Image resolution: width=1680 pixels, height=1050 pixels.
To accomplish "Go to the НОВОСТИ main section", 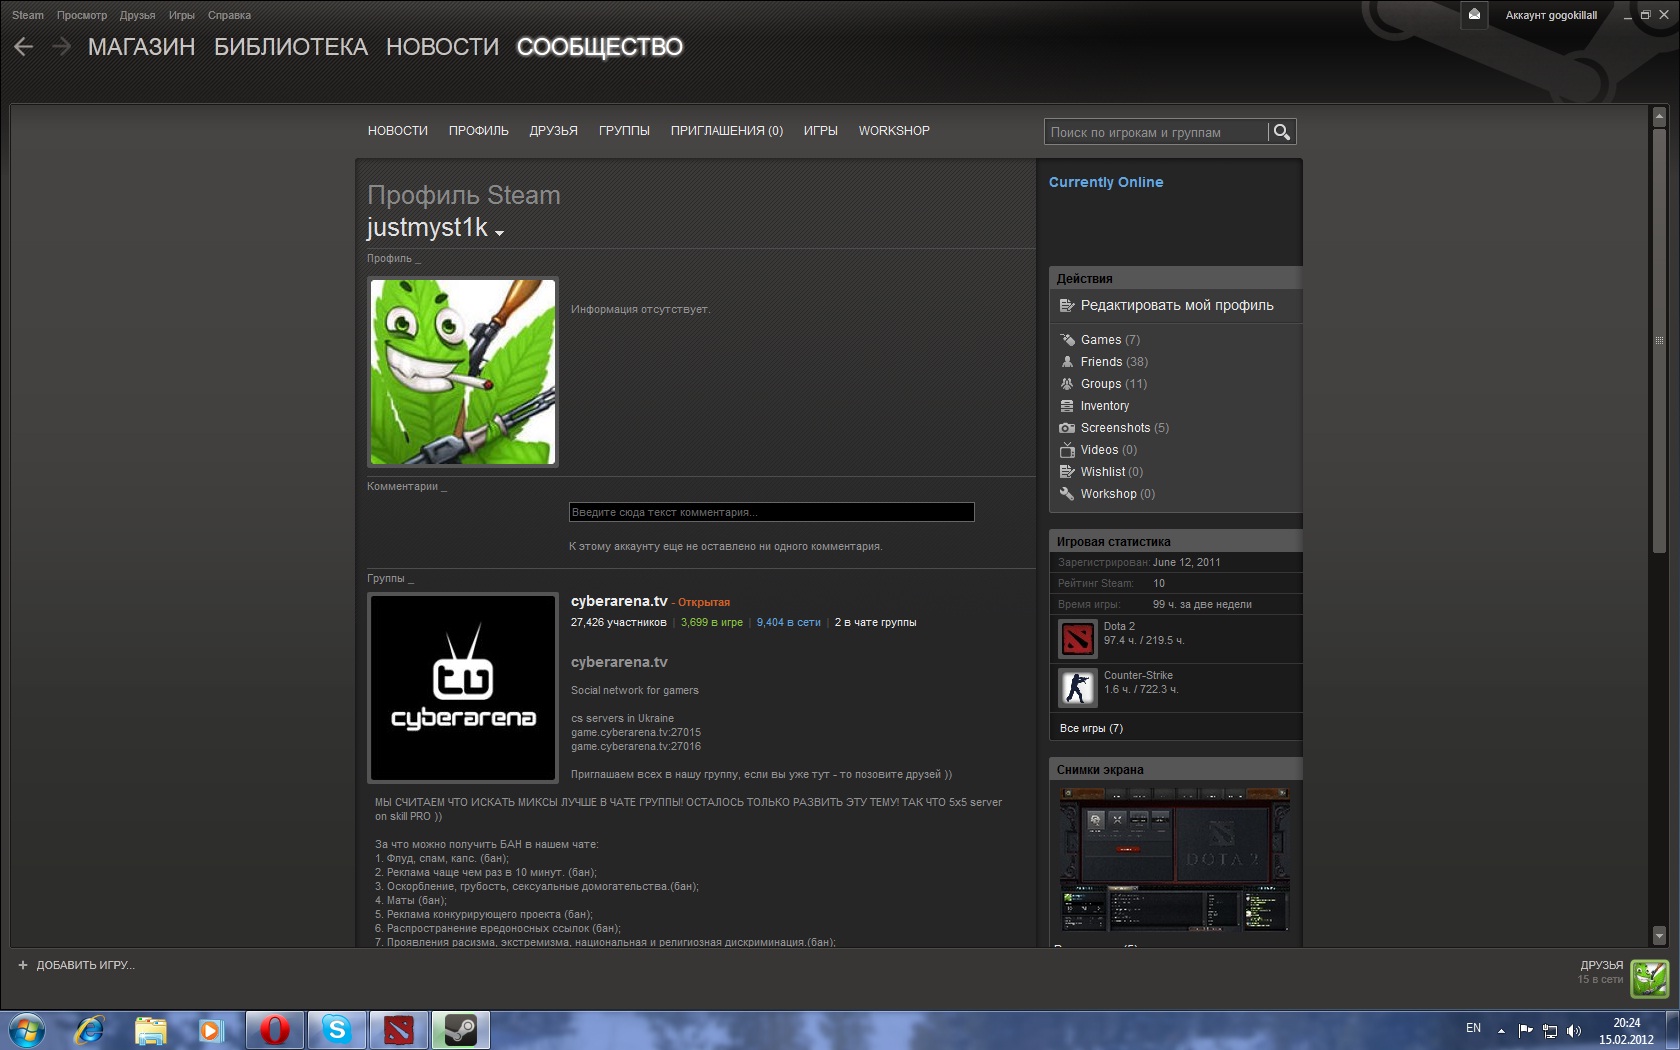I will [x=443, y=47].
